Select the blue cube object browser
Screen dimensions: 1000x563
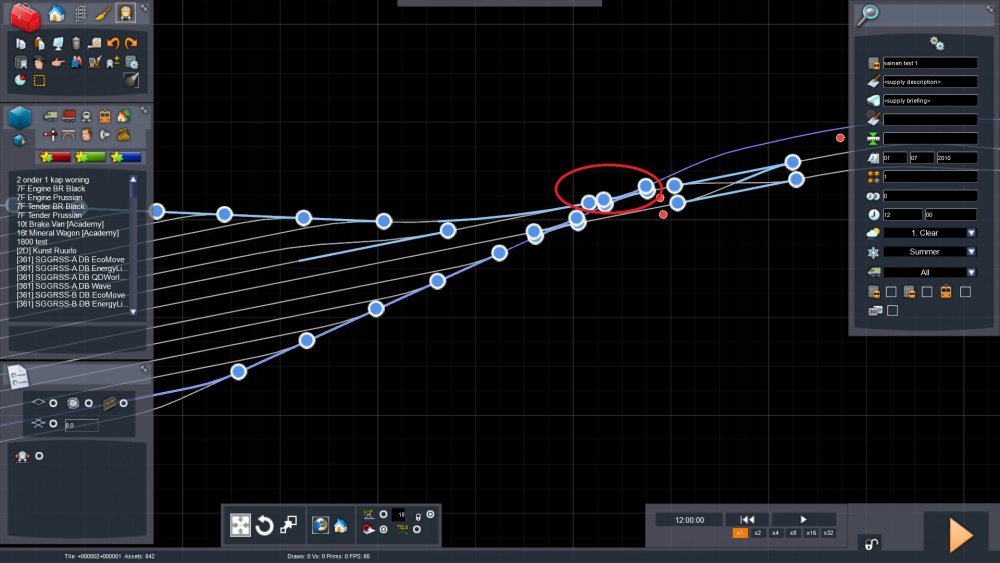point(20,118)
